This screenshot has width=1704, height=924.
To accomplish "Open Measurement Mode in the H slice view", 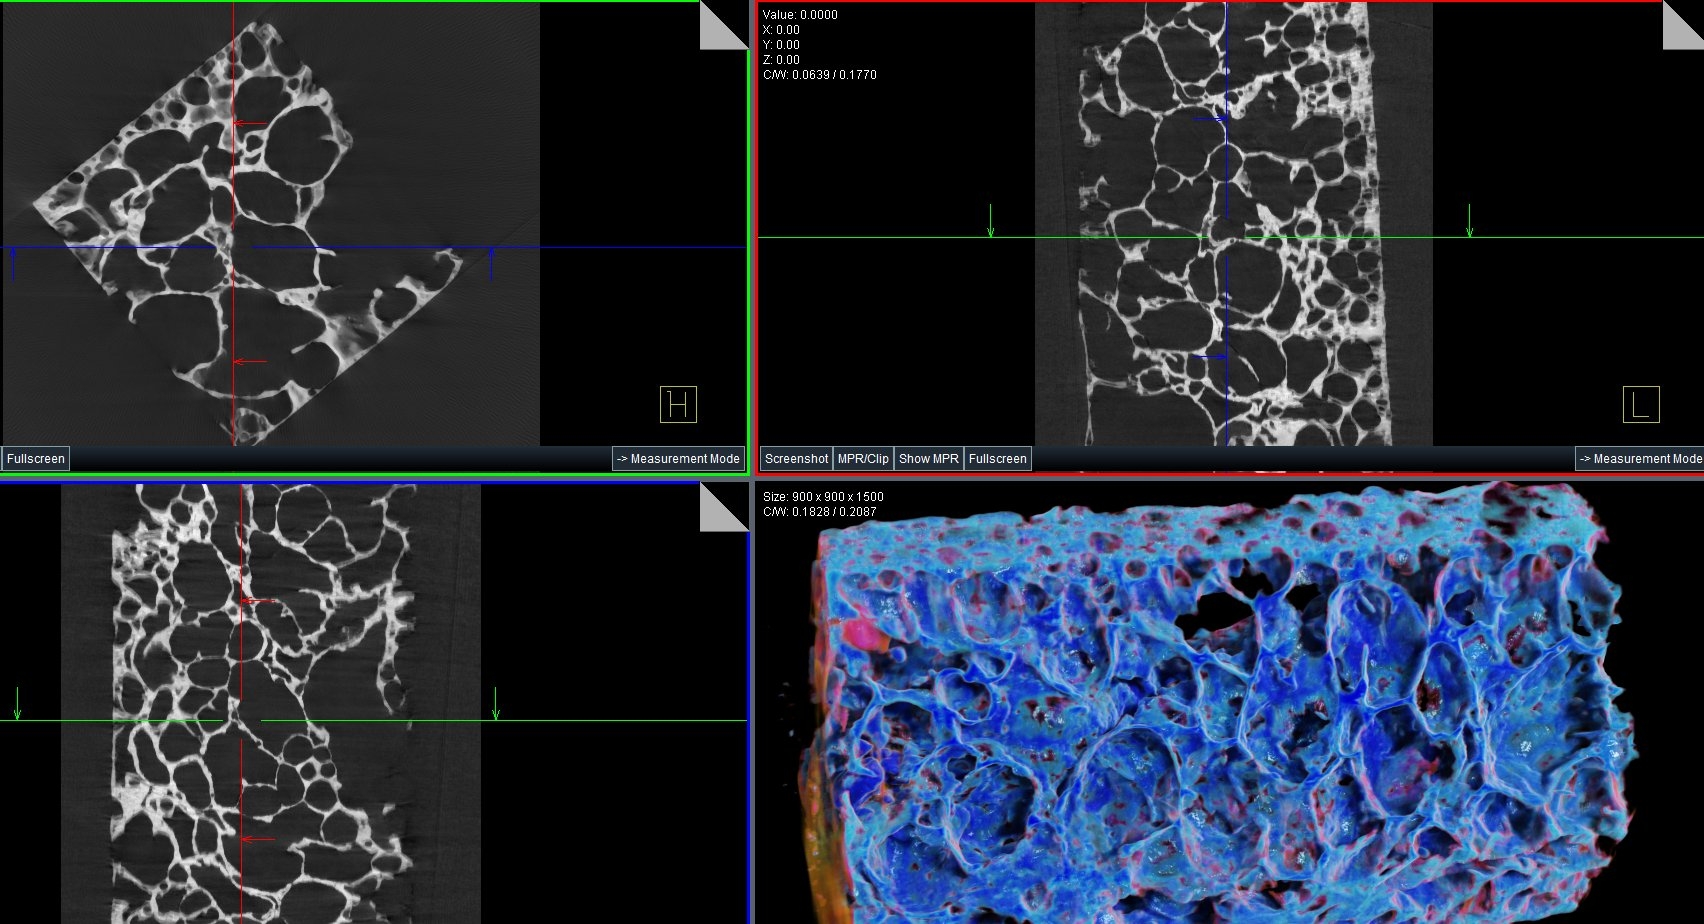I will (x=678, y=459).
